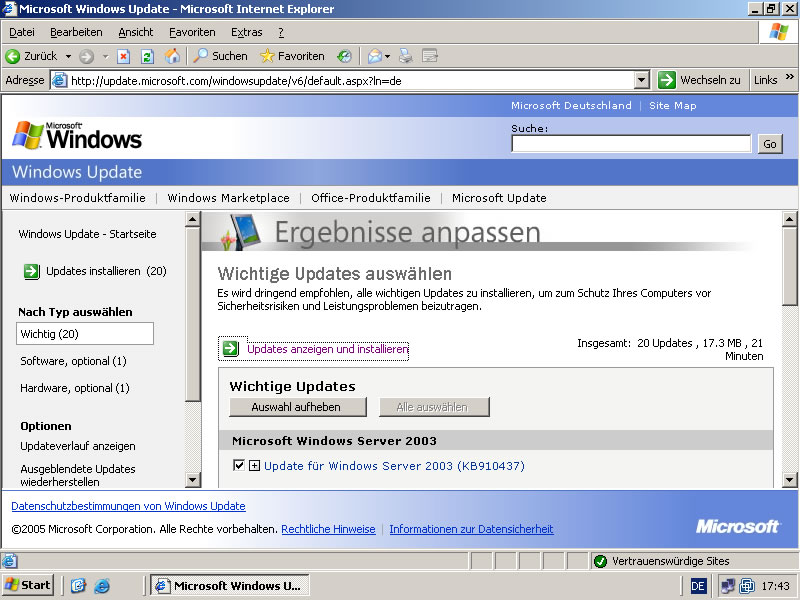Viewport: 800px width, 600px height.
Task: Open the Zurück back history dropdown arrow
Action: (68, 56)
